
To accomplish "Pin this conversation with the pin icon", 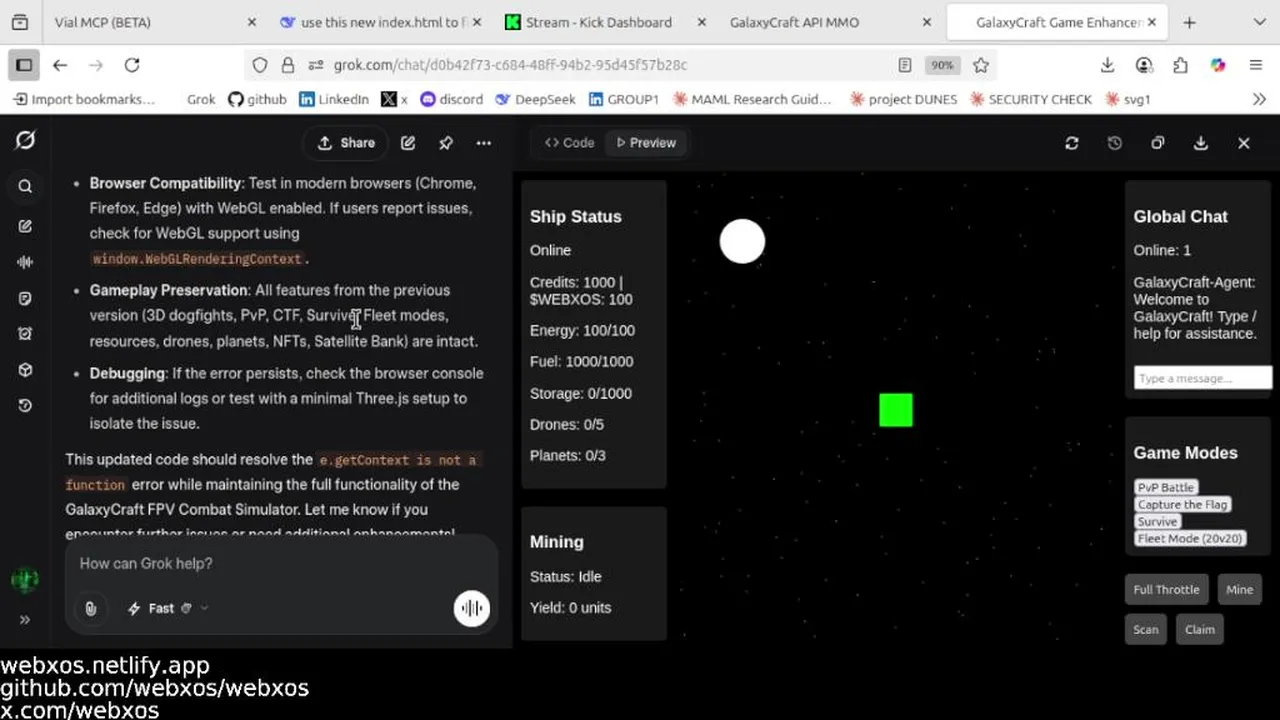I will click(446, 143).
